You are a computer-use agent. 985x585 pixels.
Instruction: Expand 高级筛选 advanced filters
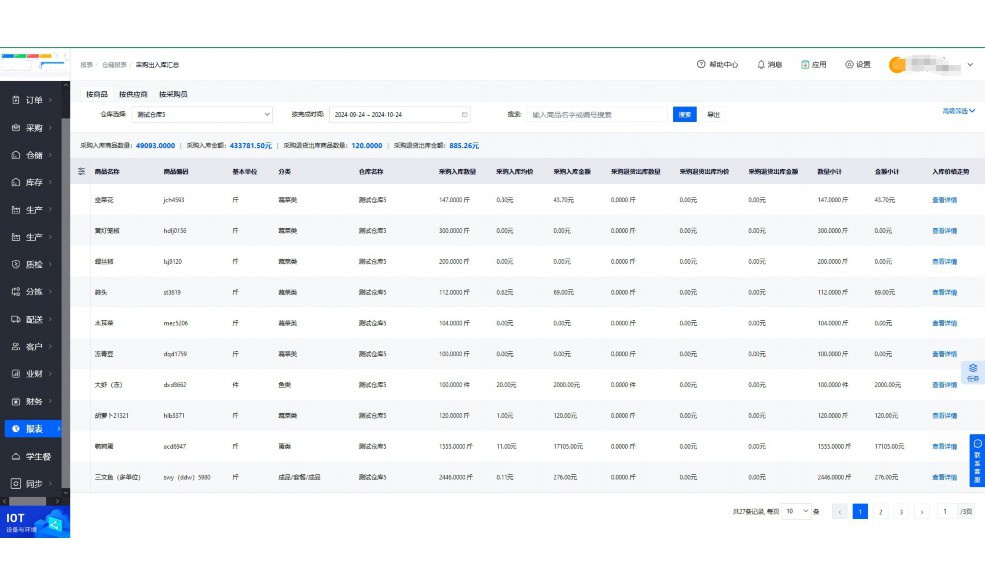958,111
